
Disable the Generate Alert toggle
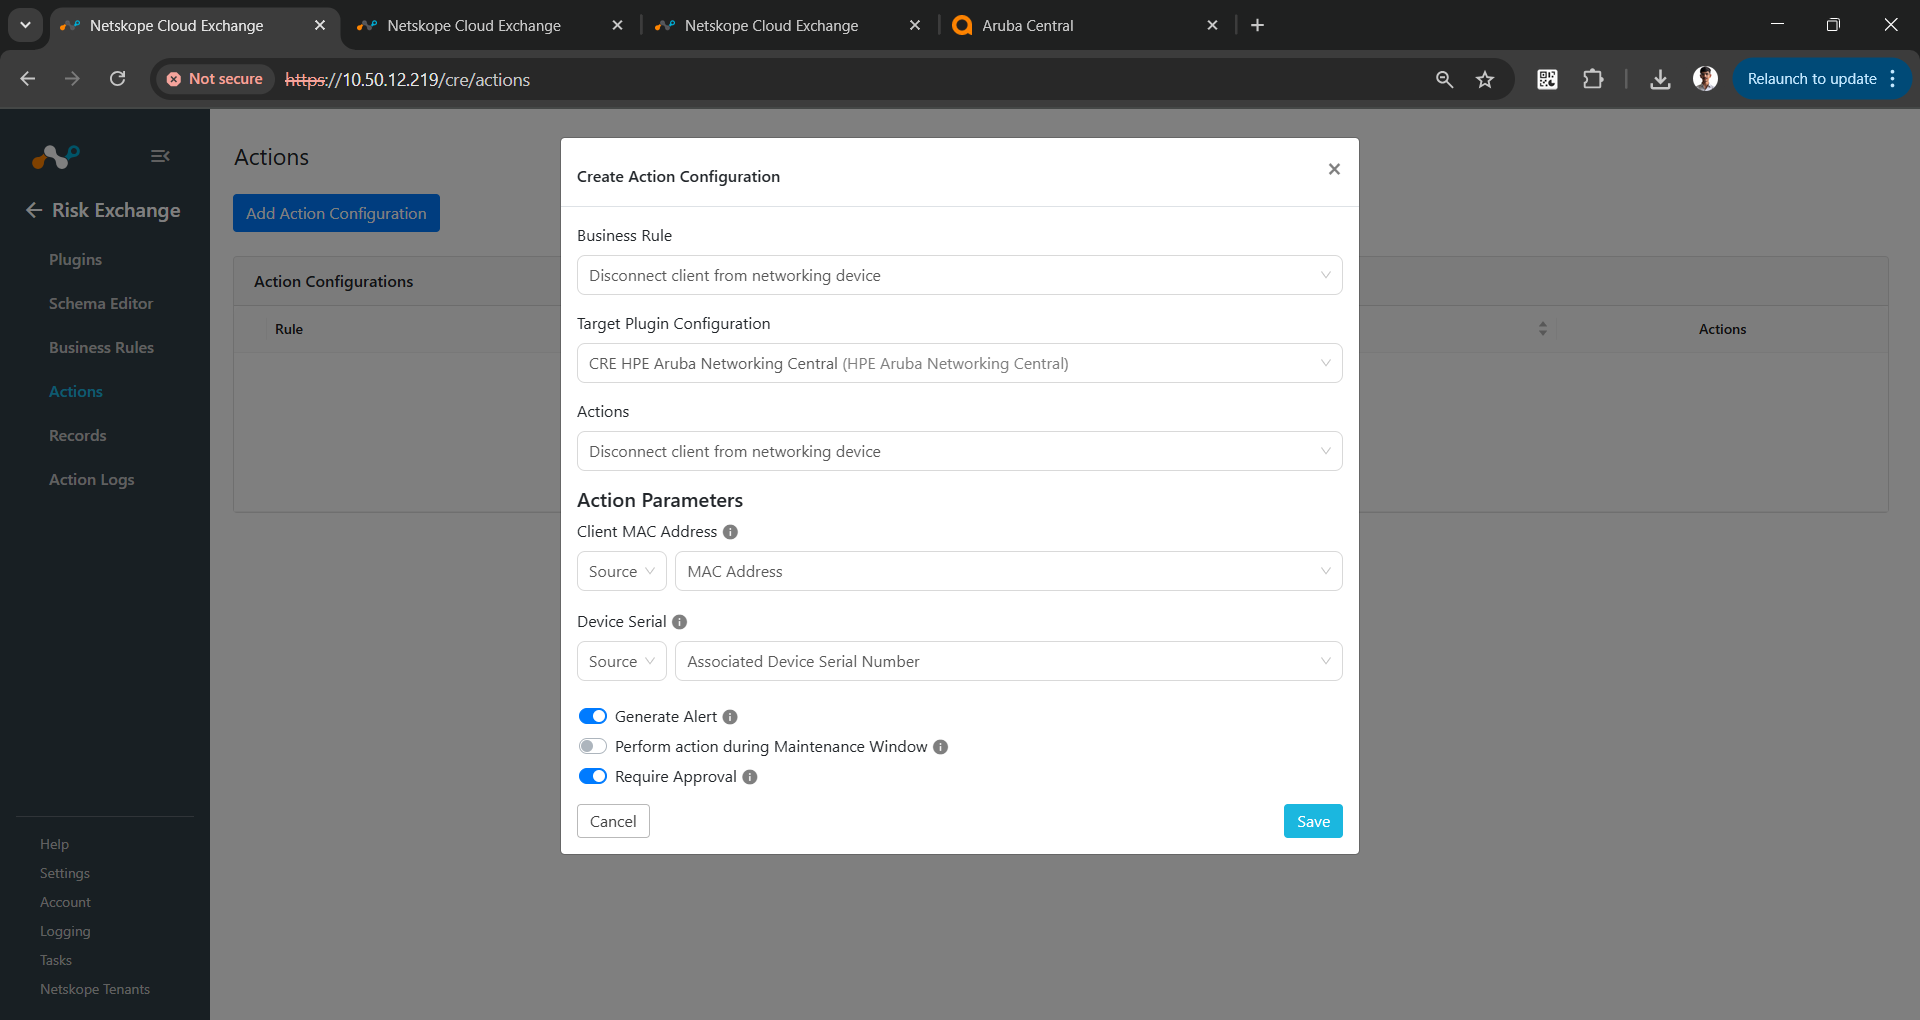(593, 716)
